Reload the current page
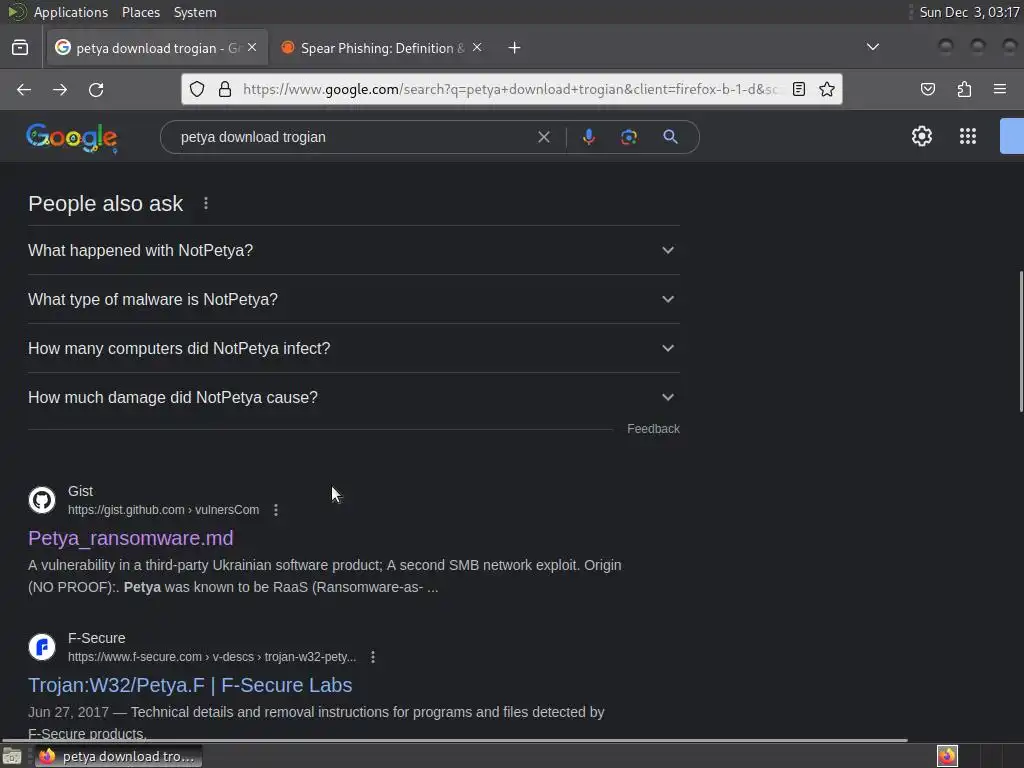 coord(96,89)
